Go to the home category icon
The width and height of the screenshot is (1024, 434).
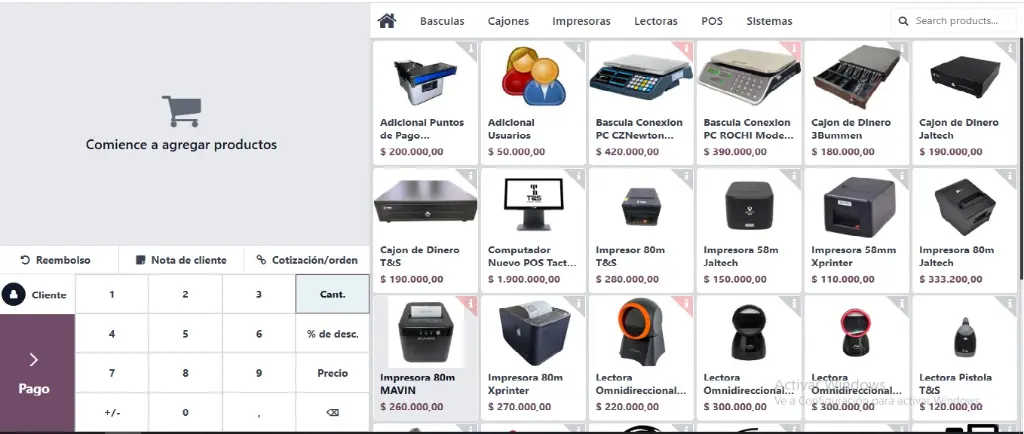387,21
